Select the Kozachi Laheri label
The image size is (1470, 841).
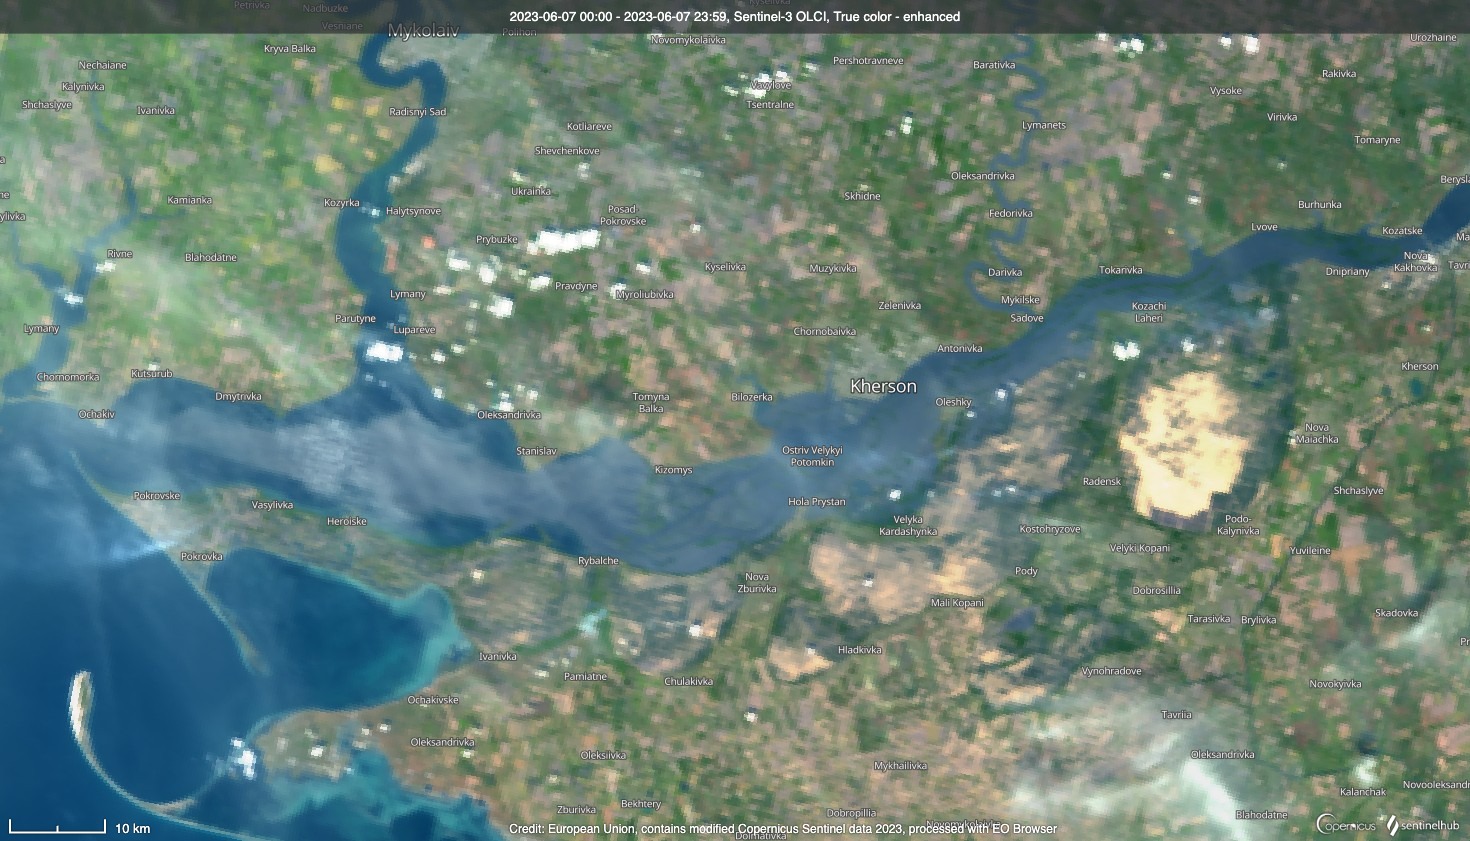click(1148, 312)
